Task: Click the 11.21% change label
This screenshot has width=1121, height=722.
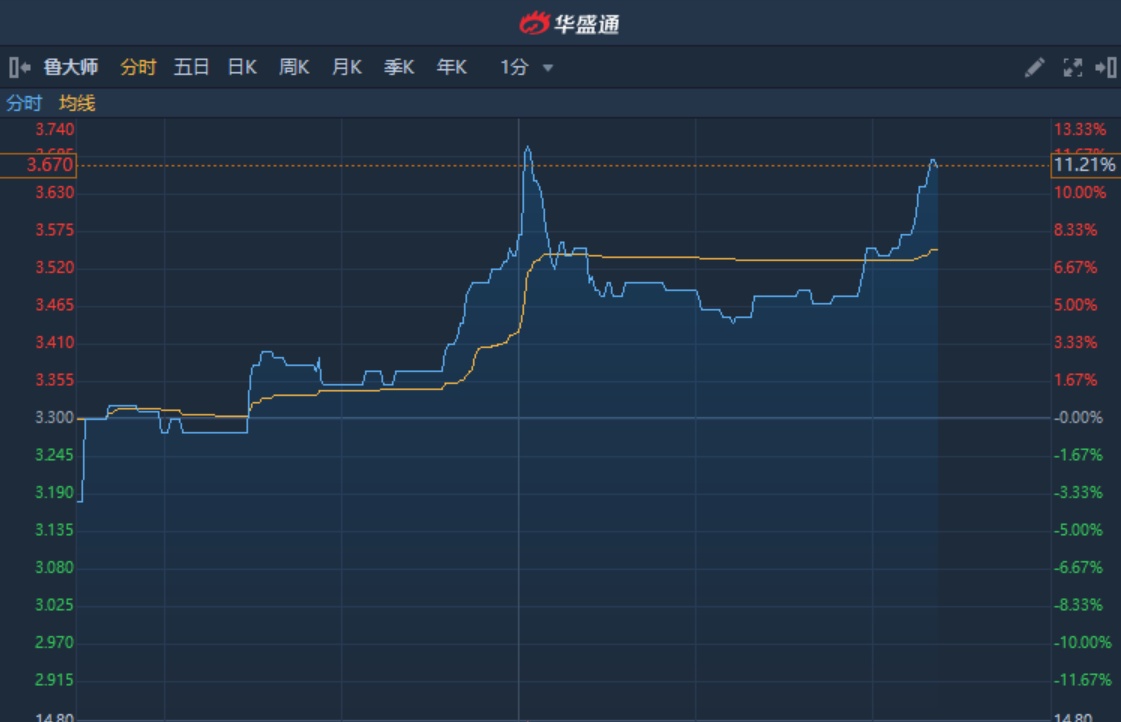Action: click(1085, 165)
